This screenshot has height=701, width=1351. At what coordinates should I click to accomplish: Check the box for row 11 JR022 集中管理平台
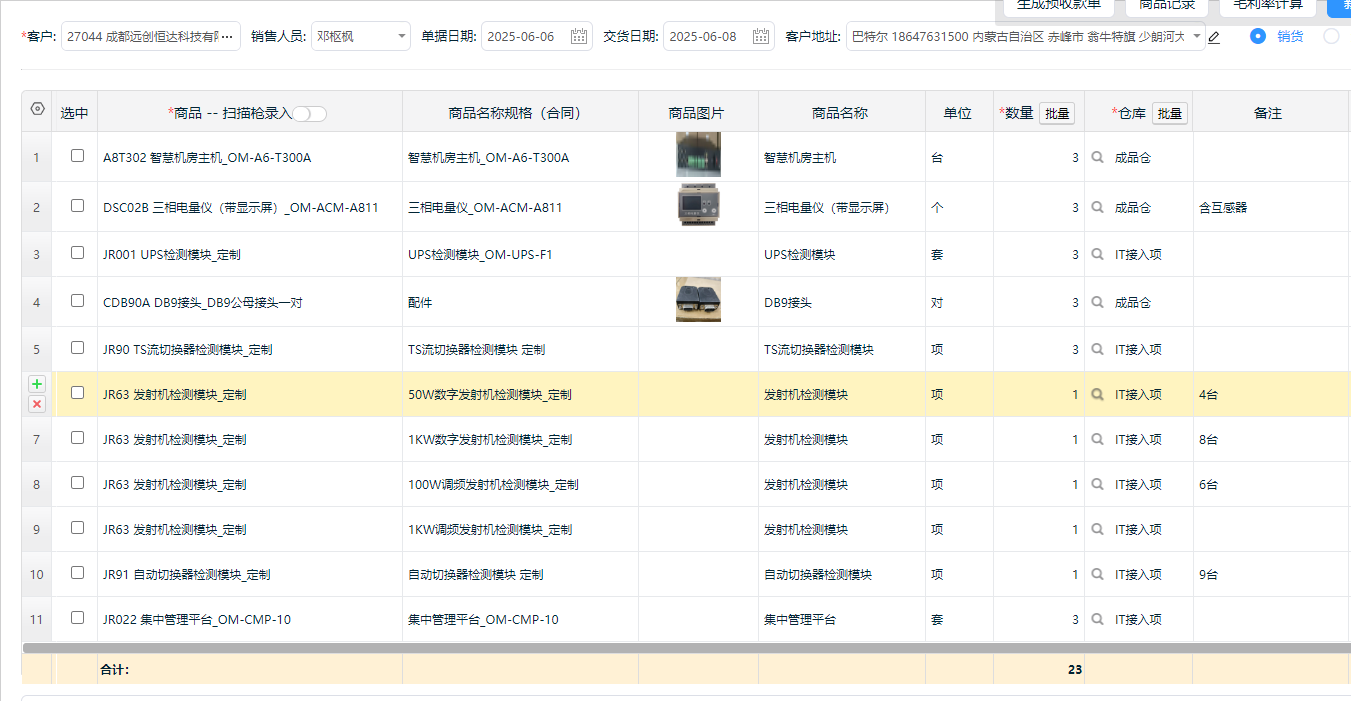(x=77, y=618)
